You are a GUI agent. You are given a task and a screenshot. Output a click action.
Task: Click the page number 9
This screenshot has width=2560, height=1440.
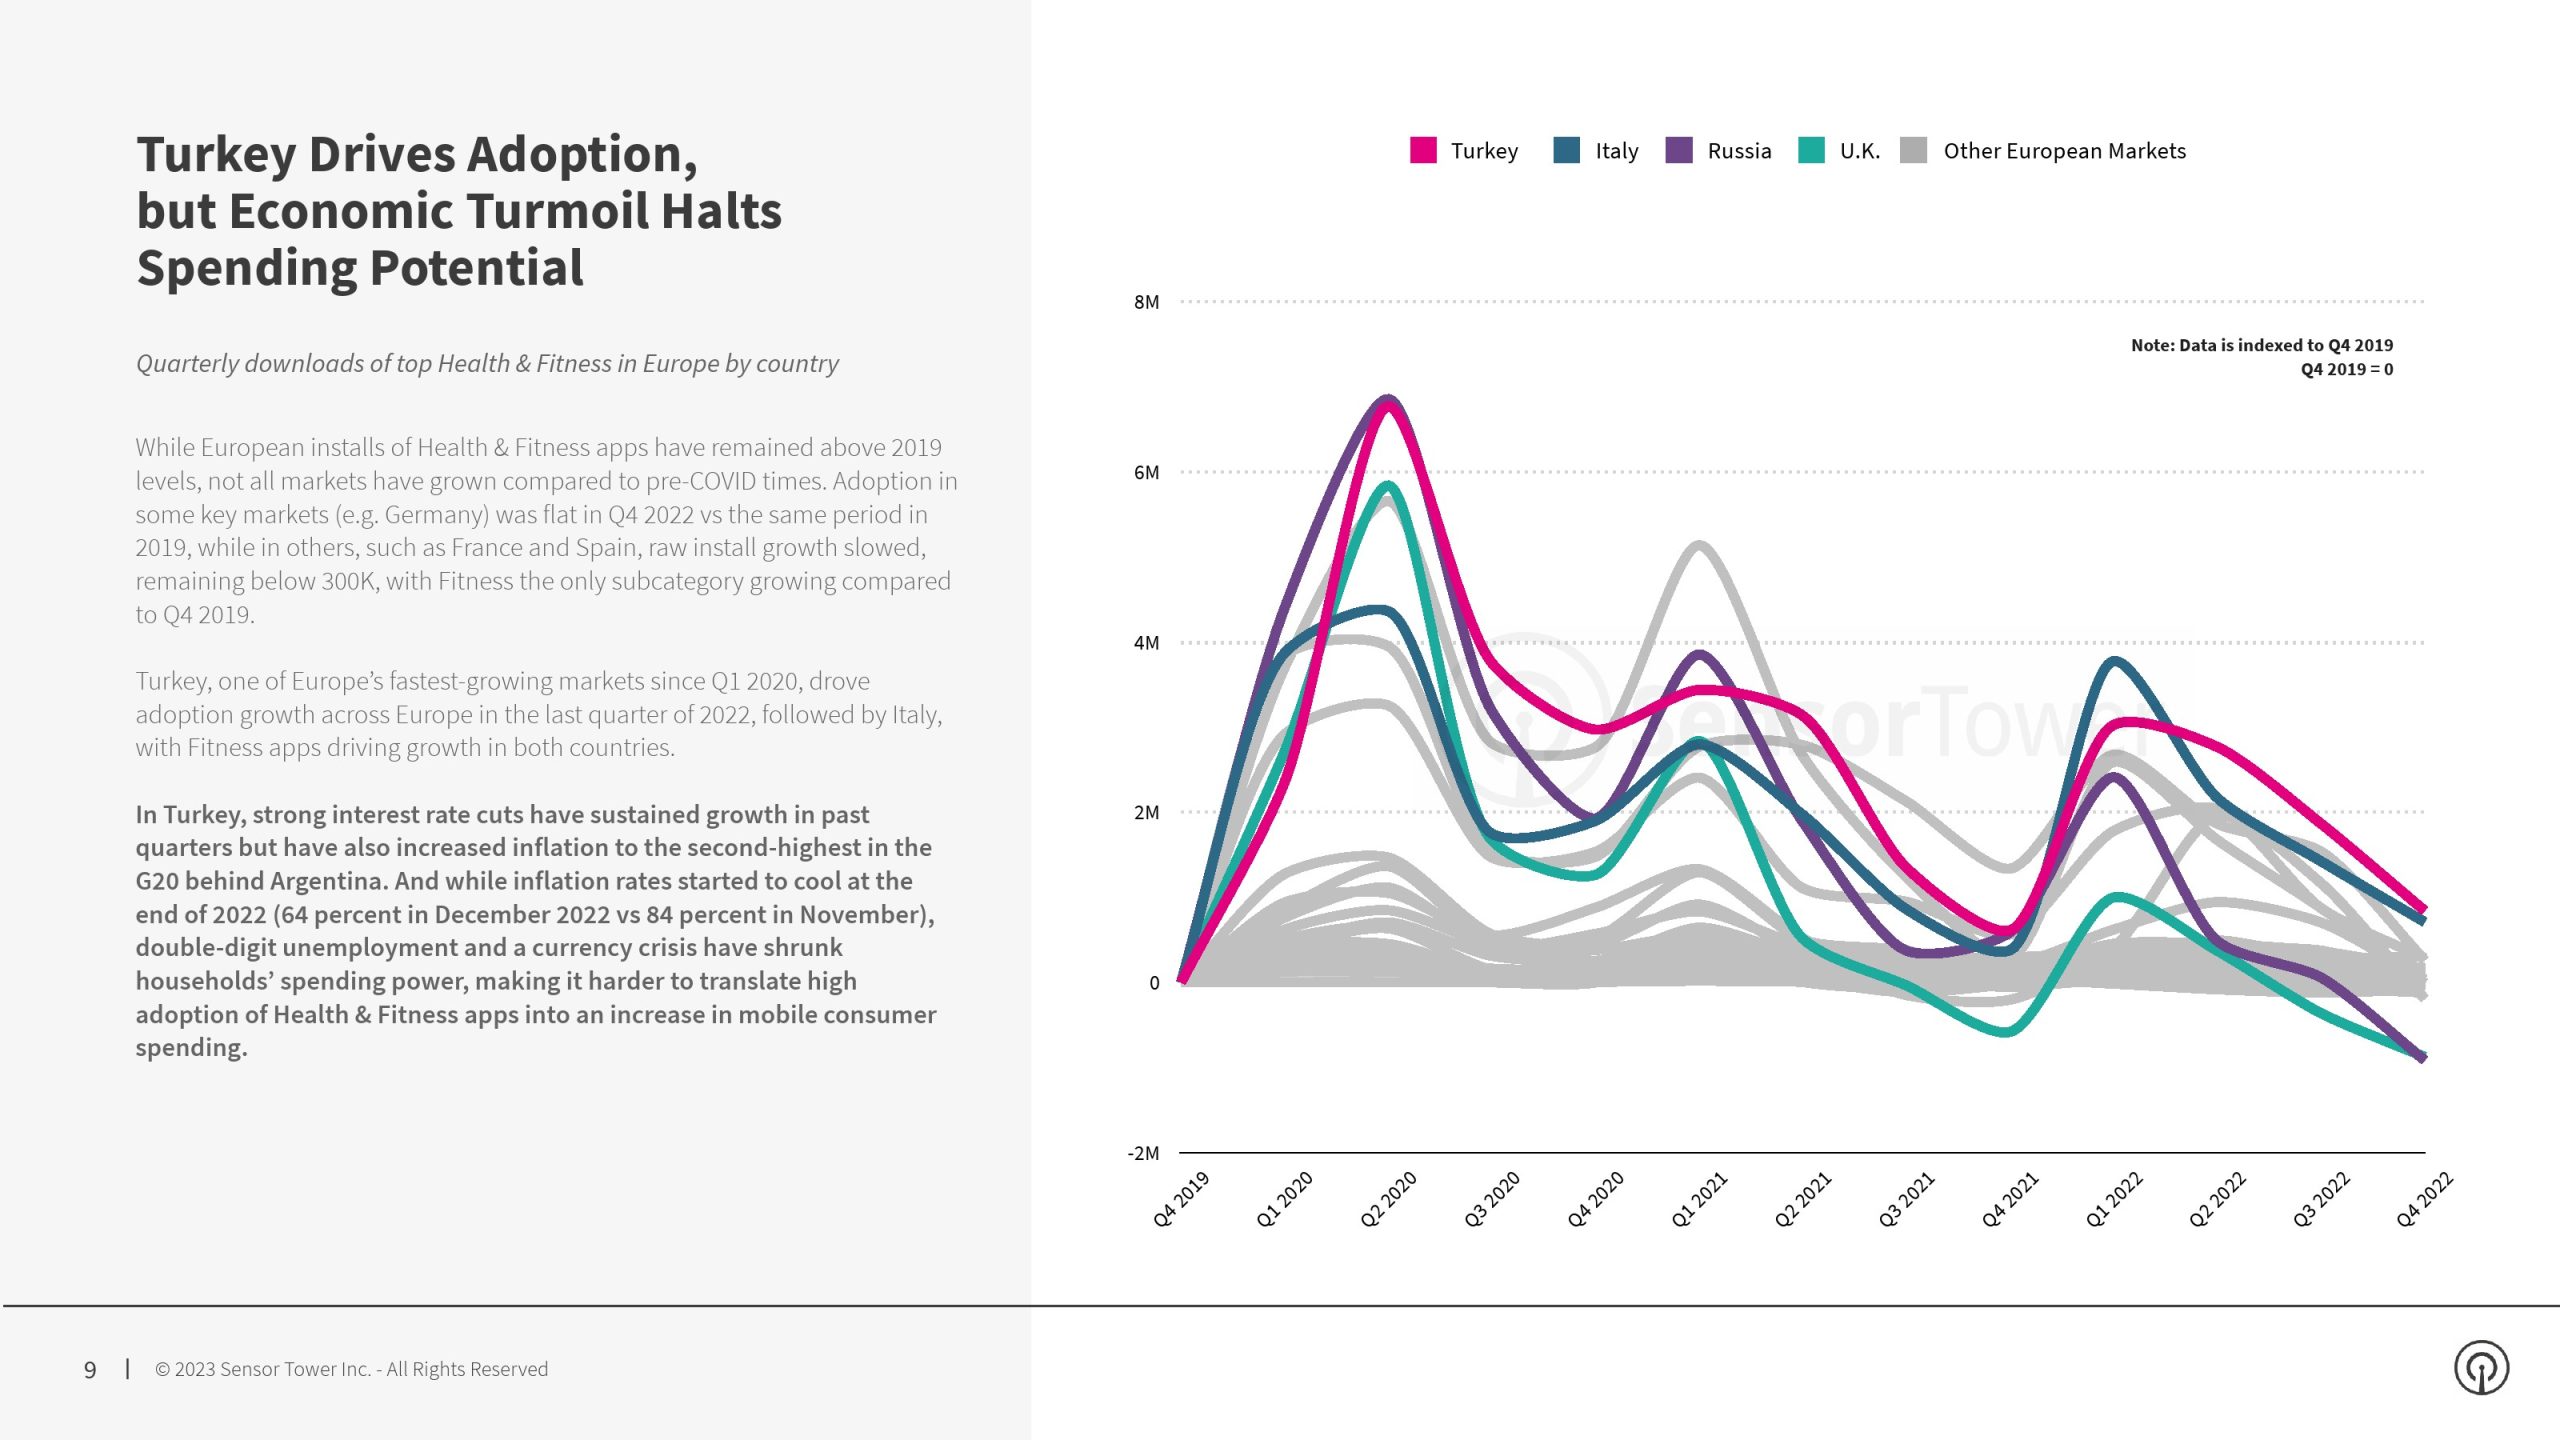(90, 1369)
